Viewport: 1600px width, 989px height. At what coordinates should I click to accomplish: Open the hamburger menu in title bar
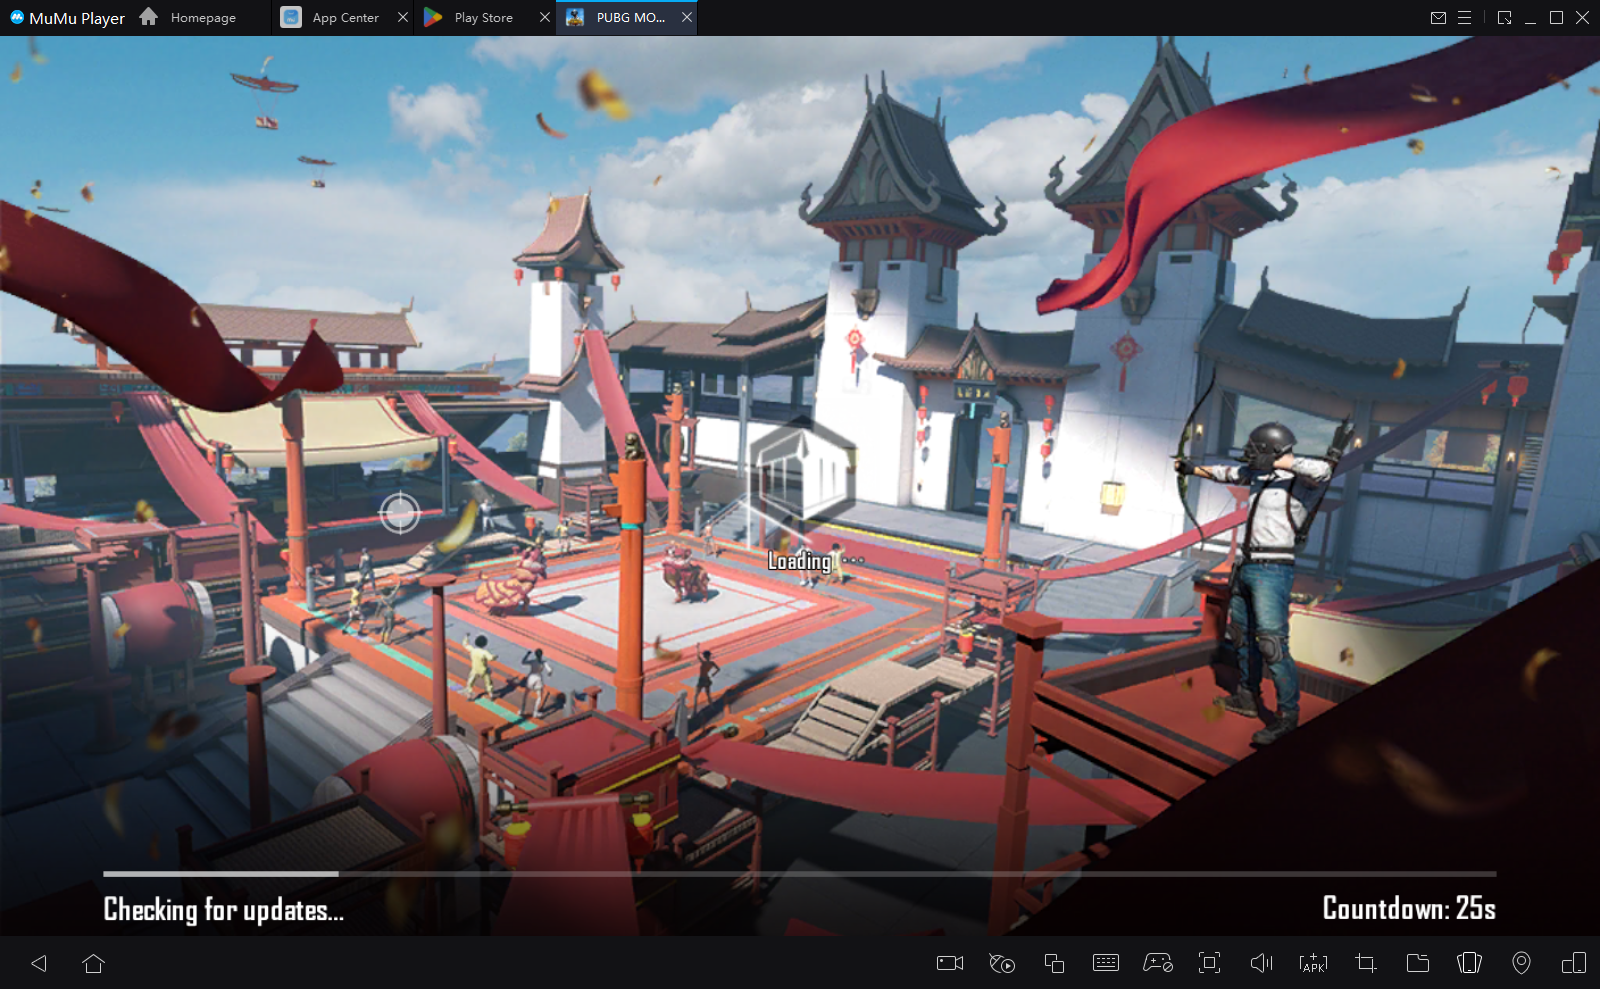1464,18
